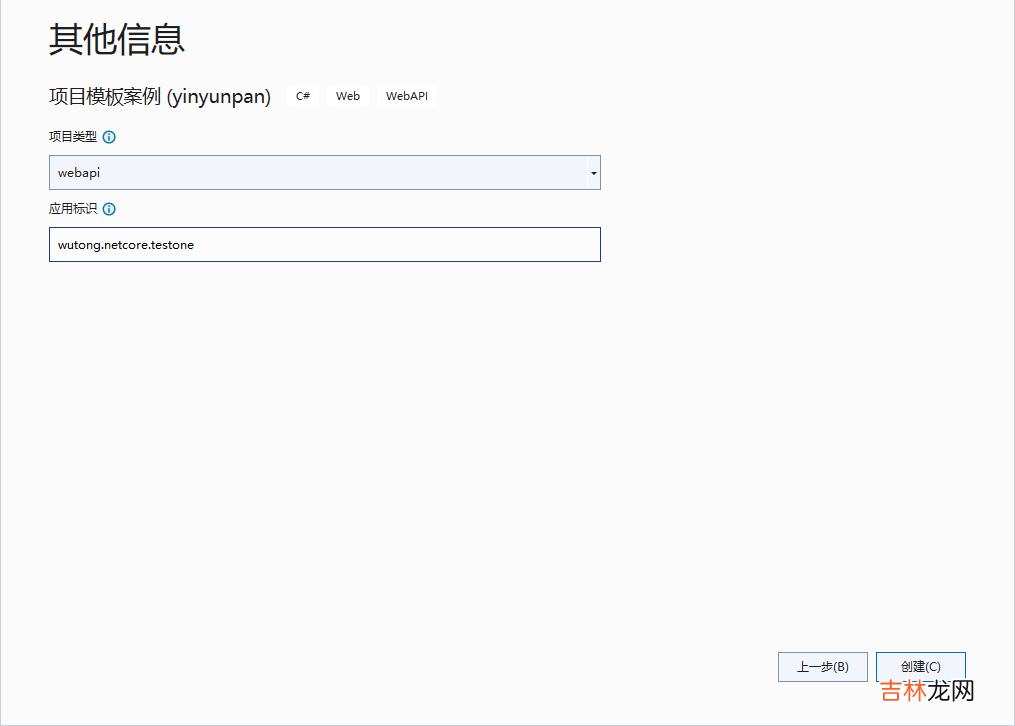Click the orange 吉林 watermark text
Image resolution: width=1015 pixels, height=726 pixels.
(903, 691)
